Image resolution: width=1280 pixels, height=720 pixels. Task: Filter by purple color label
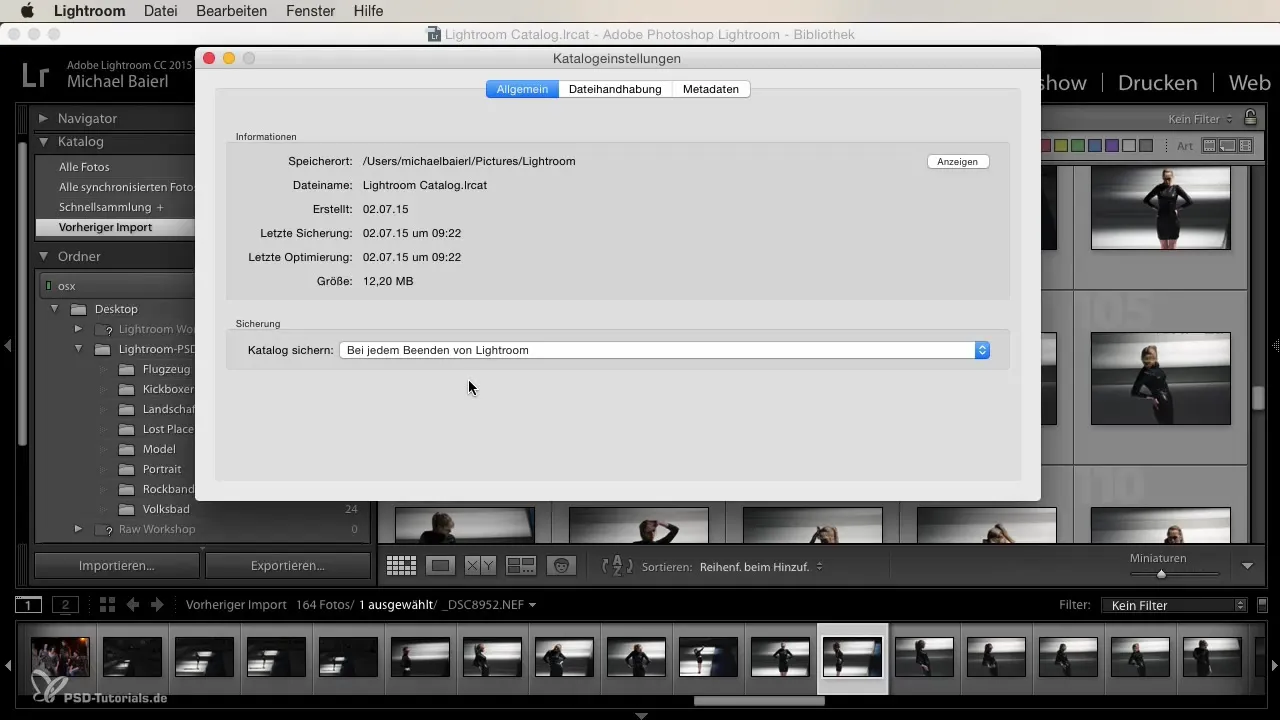coord(1112,146)
